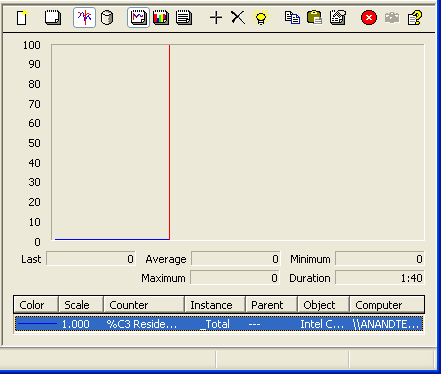This screenshot has width=441, height=374.
Task: Click the Color column header
Action: 36,305
